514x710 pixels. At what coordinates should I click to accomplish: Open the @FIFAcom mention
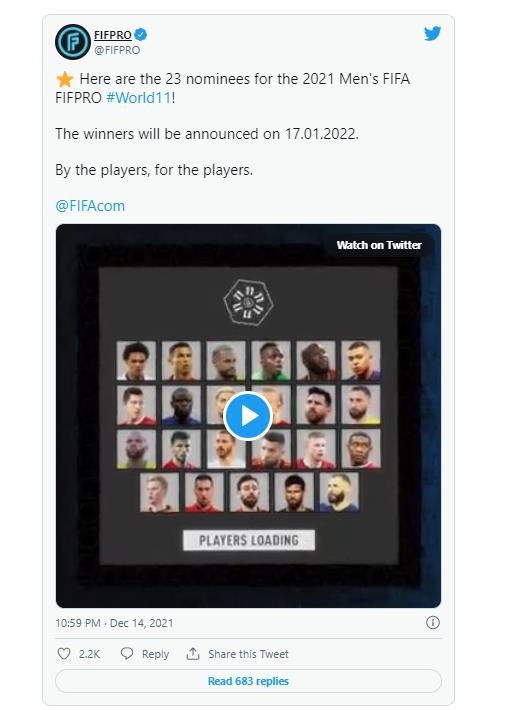(x=90, y=206)
